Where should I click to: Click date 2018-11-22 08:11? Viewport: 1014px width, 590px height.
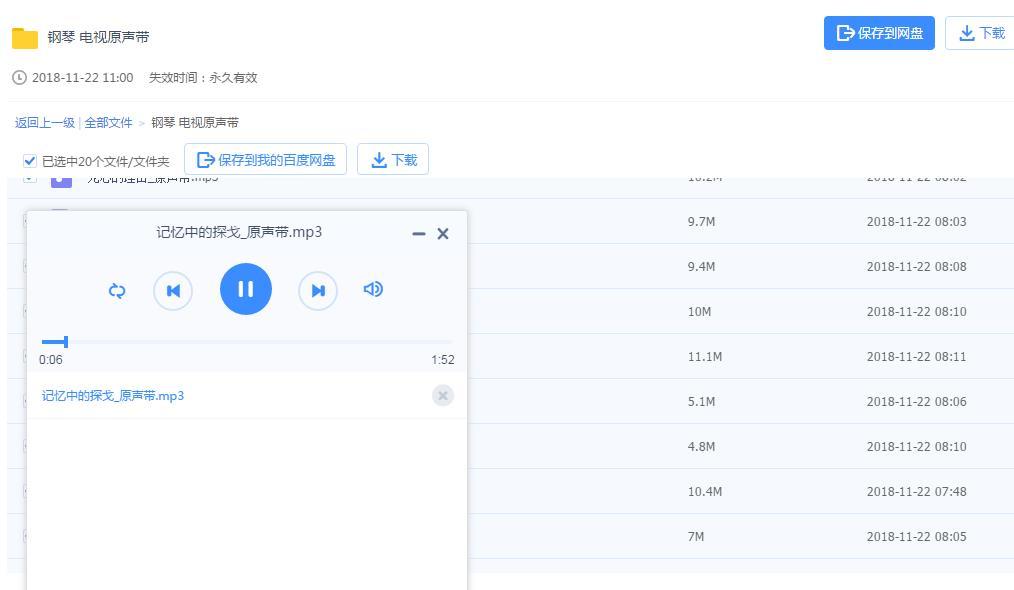tap(916, 356)
